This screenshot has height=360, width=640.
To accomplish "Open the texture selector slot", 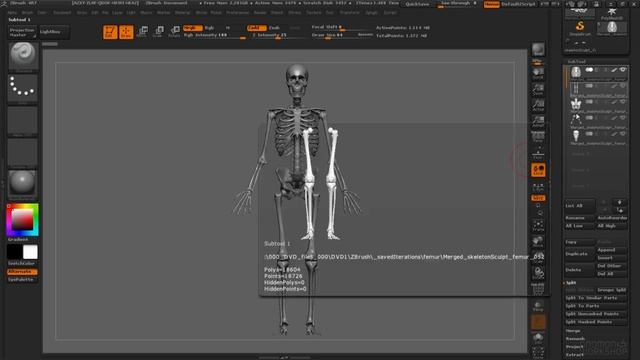I will click(23, 153).
